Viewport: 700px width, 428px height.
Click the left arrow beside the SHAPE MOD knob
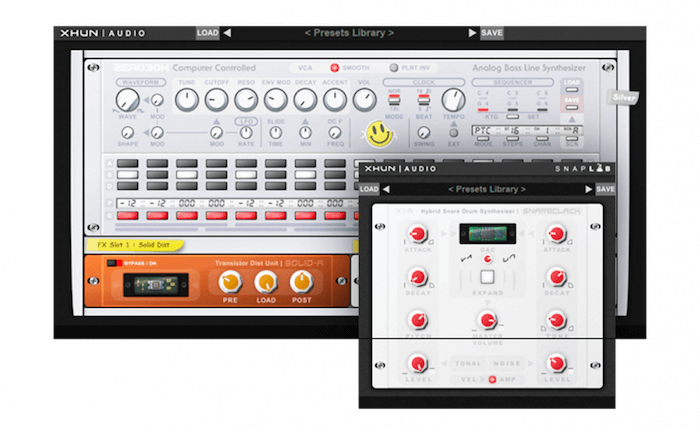146,133
